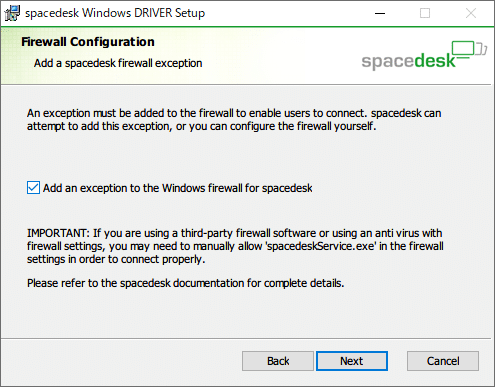Click 'Add a spacedesk firewall exception' subtitle
The height and width of the screenshot is (387, 495).
[x=118, y=63]
